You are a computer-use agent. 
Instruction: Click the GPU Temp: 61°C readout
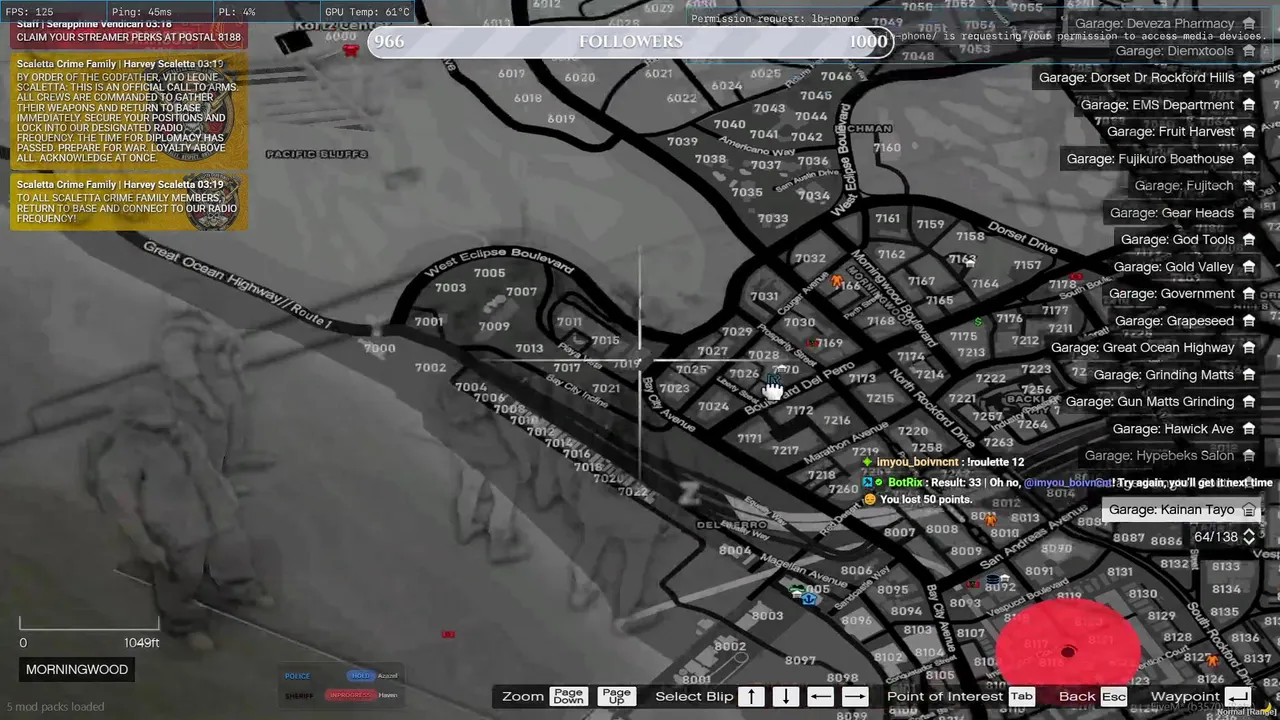click(367, 12)
